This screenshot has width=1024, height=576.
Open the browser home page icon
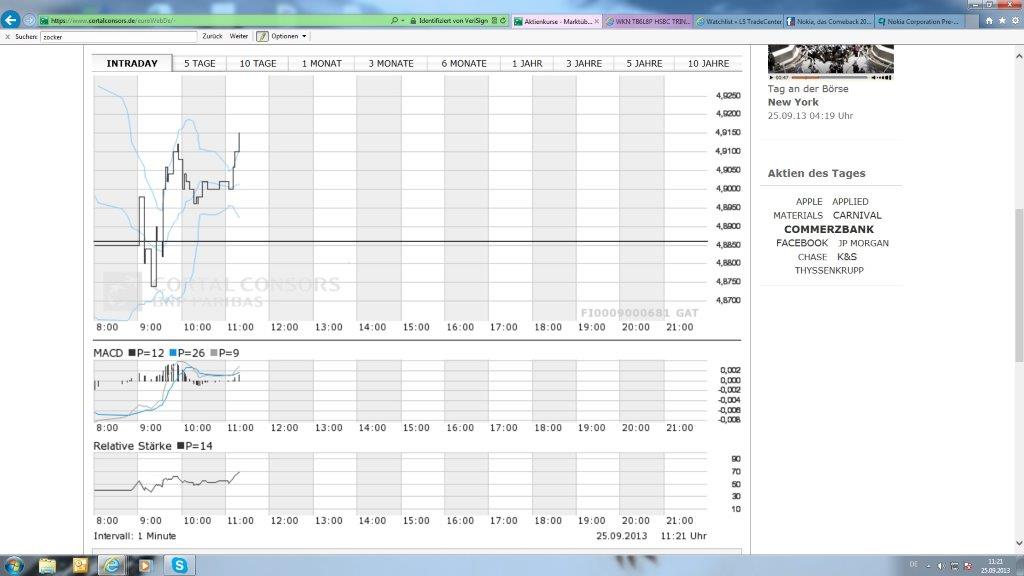(x=989, y=20)
